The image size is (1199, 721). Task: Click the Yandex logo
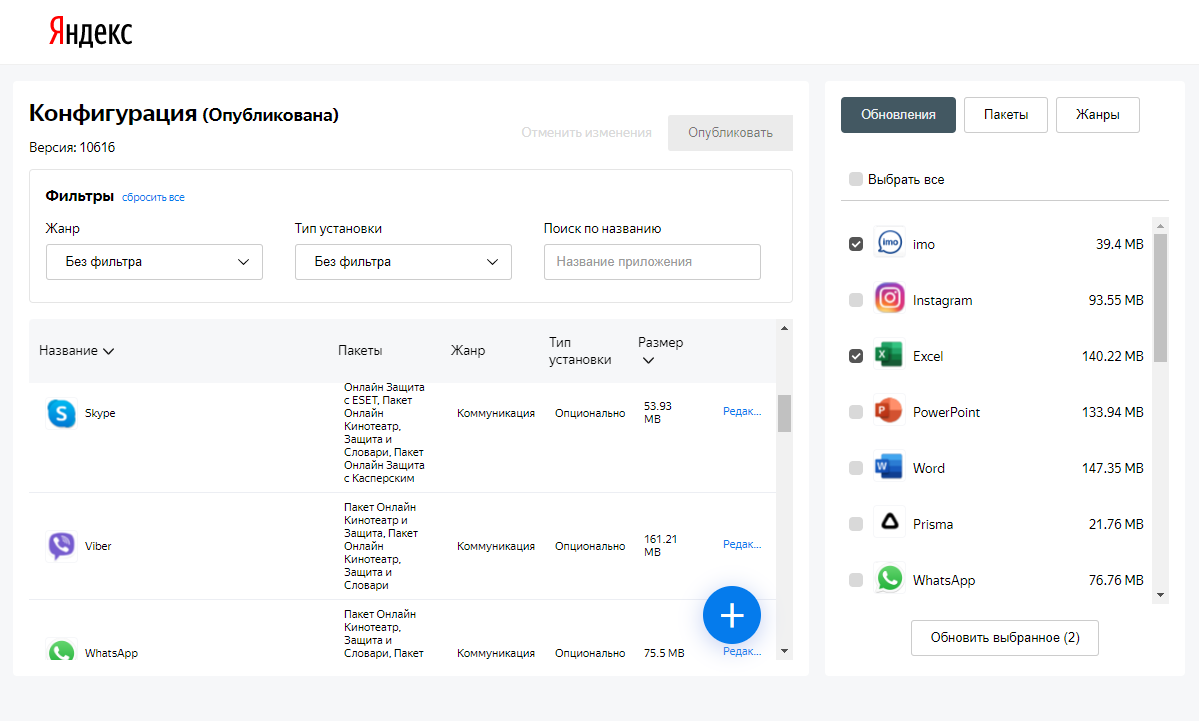pyautogui.click(x=90, y=32)
